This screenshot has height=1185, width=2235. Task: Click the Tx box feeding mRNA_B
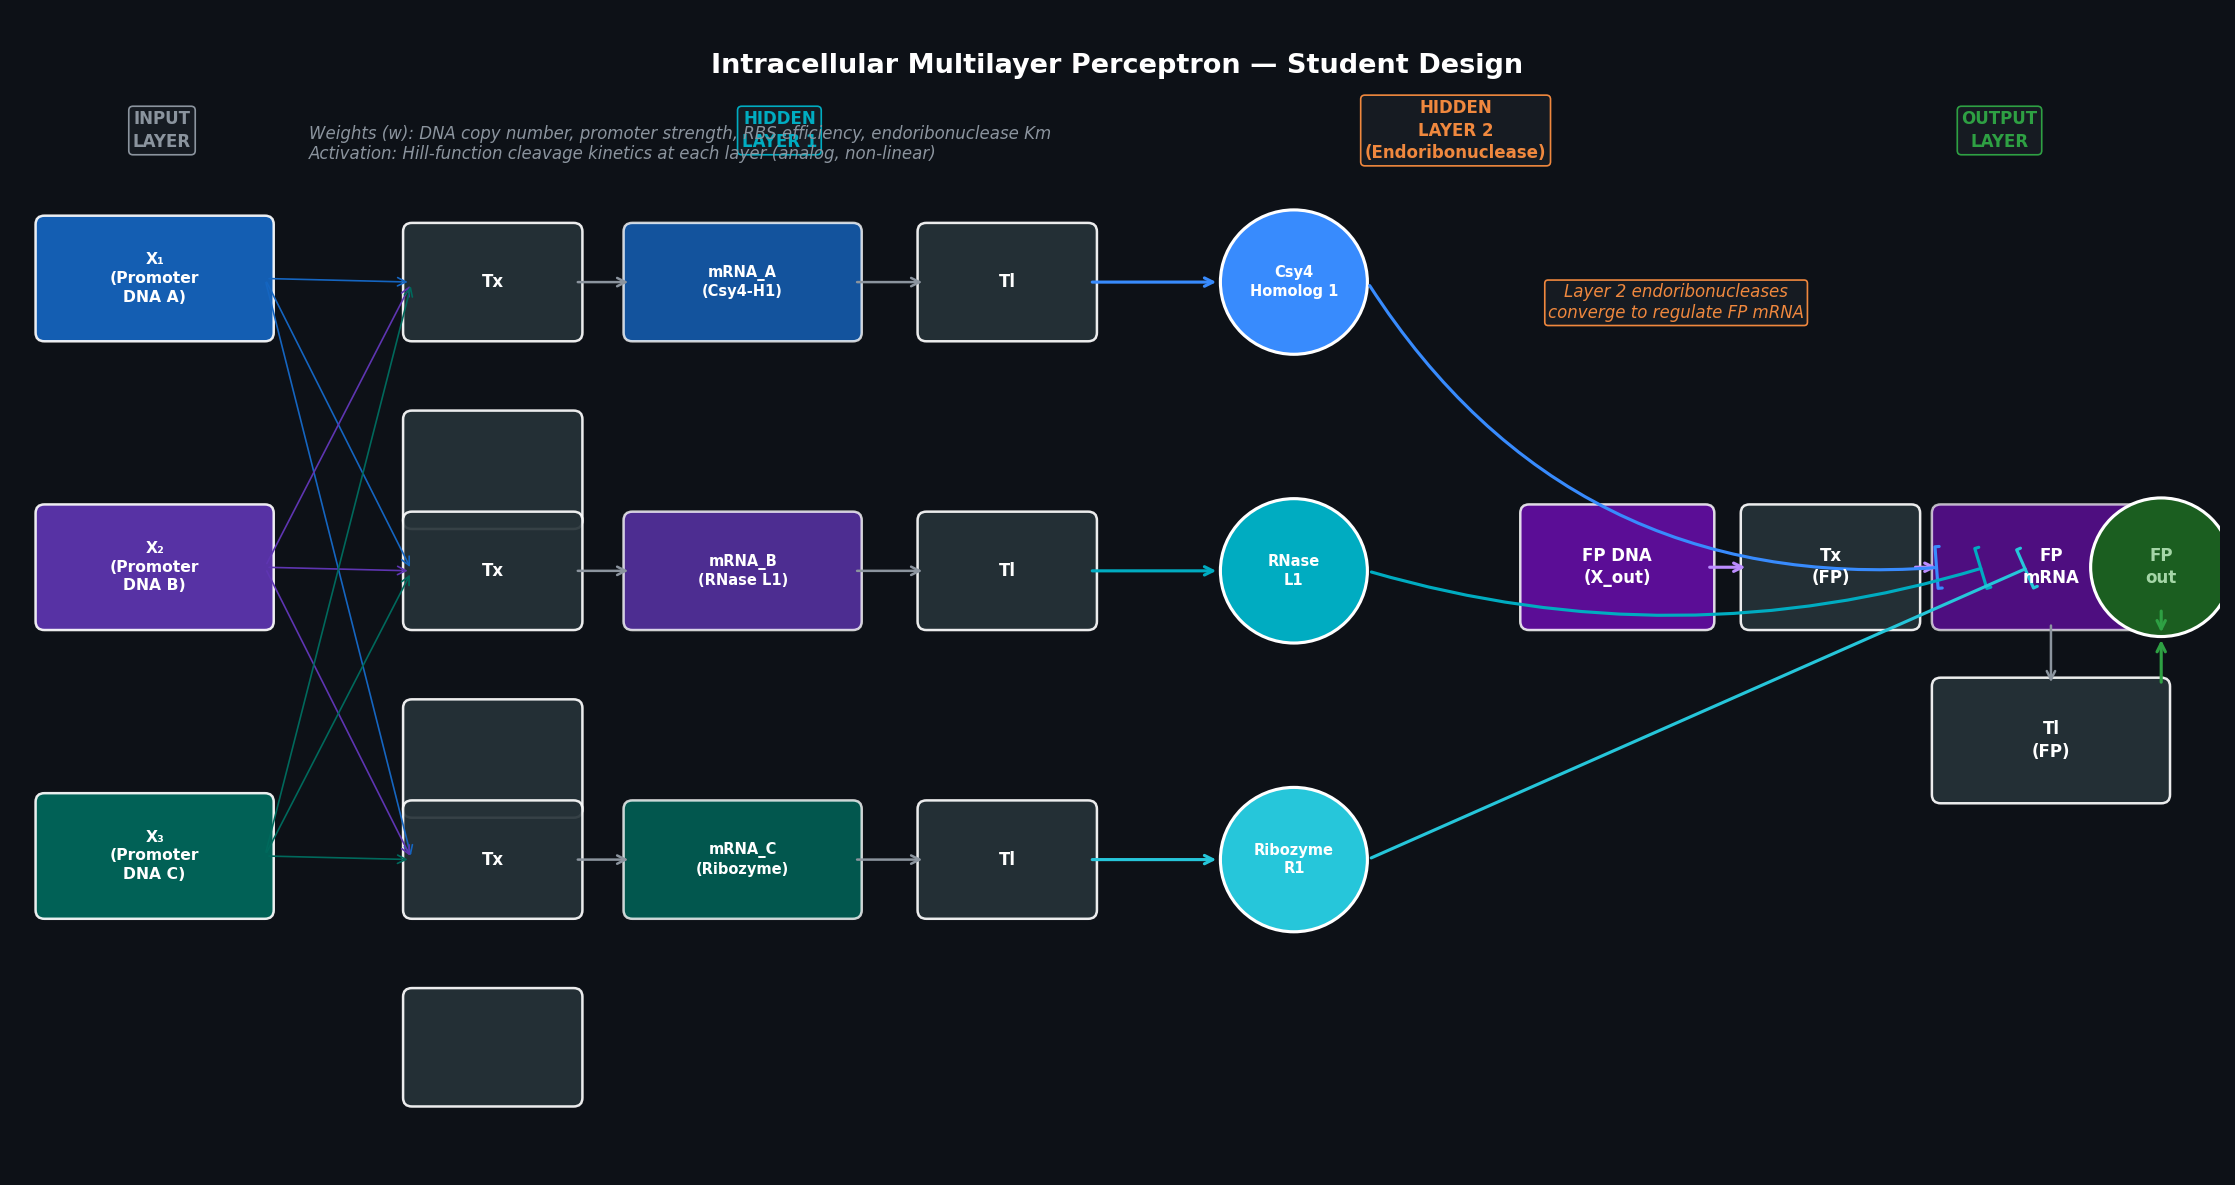(492, 571)
